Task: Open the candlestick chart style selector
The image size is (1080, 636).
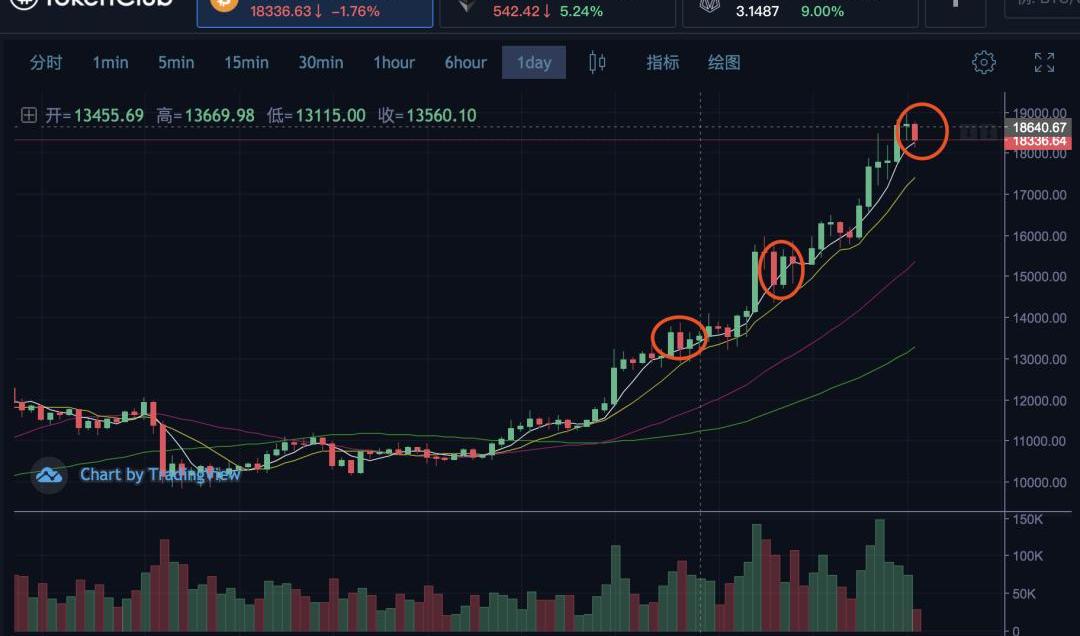Action: click(597, 63)
